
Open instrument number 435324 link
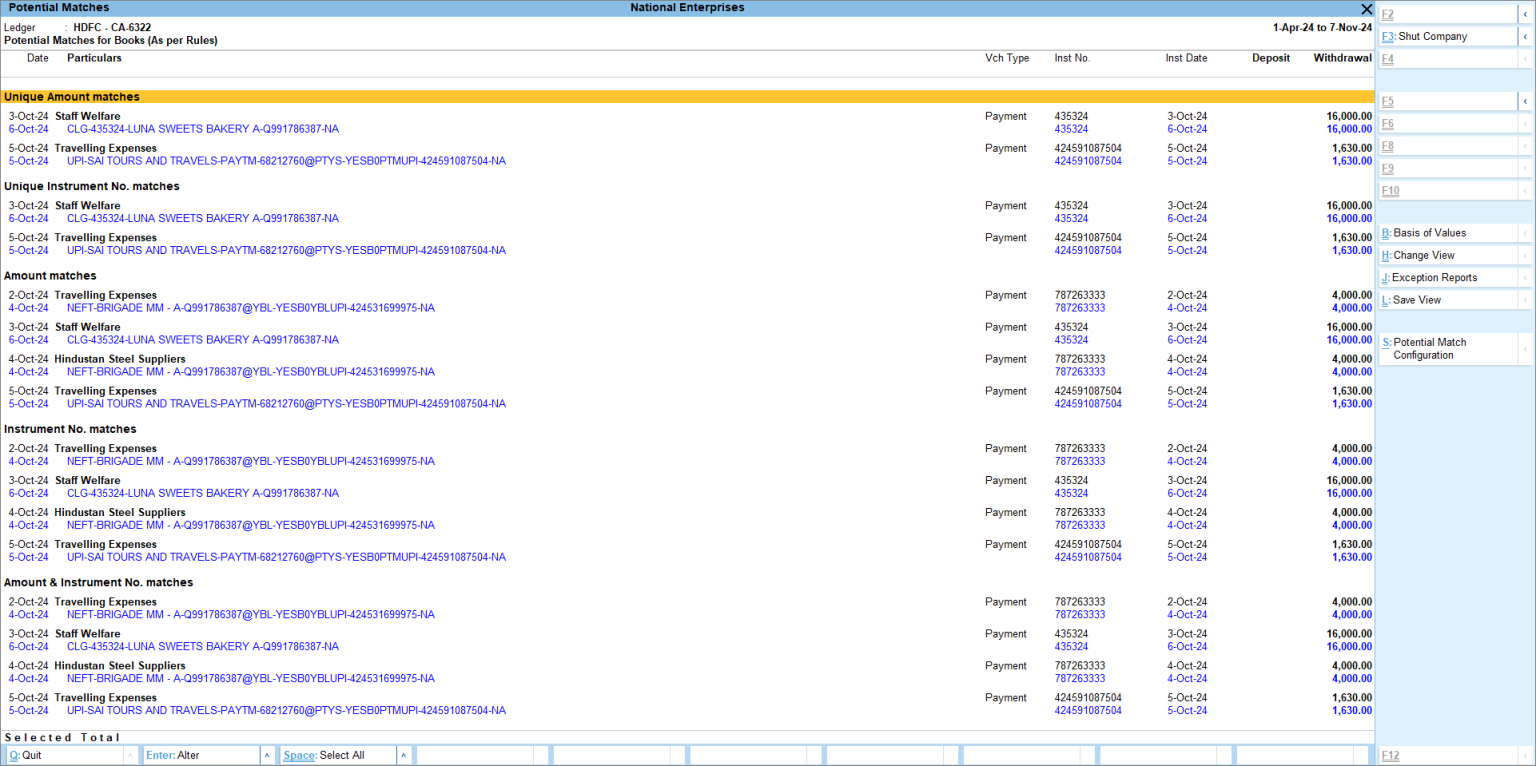click(1071, 128)
